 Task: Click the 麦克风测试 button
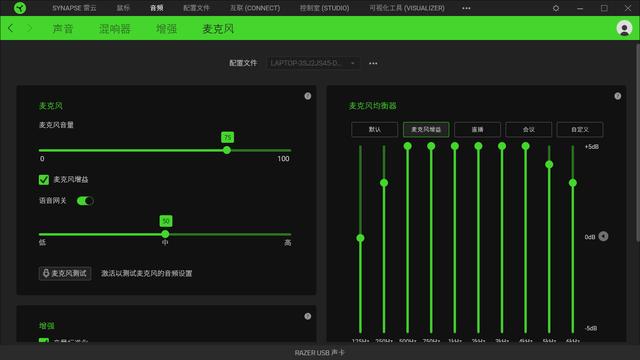click(65, 273)
